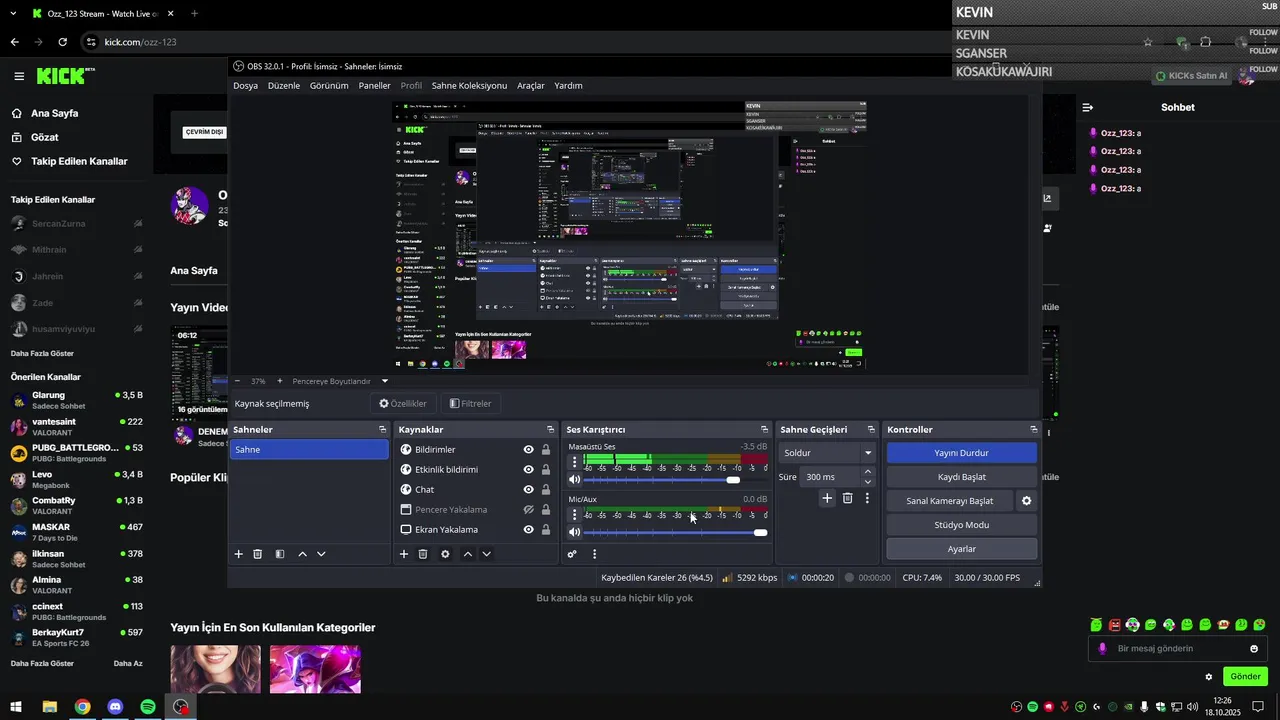This screenshot has width=1280, height=720.
Task: Move scene down arrow in Sahneler panel
Action: pyautogui.click(x=321, y=554)
